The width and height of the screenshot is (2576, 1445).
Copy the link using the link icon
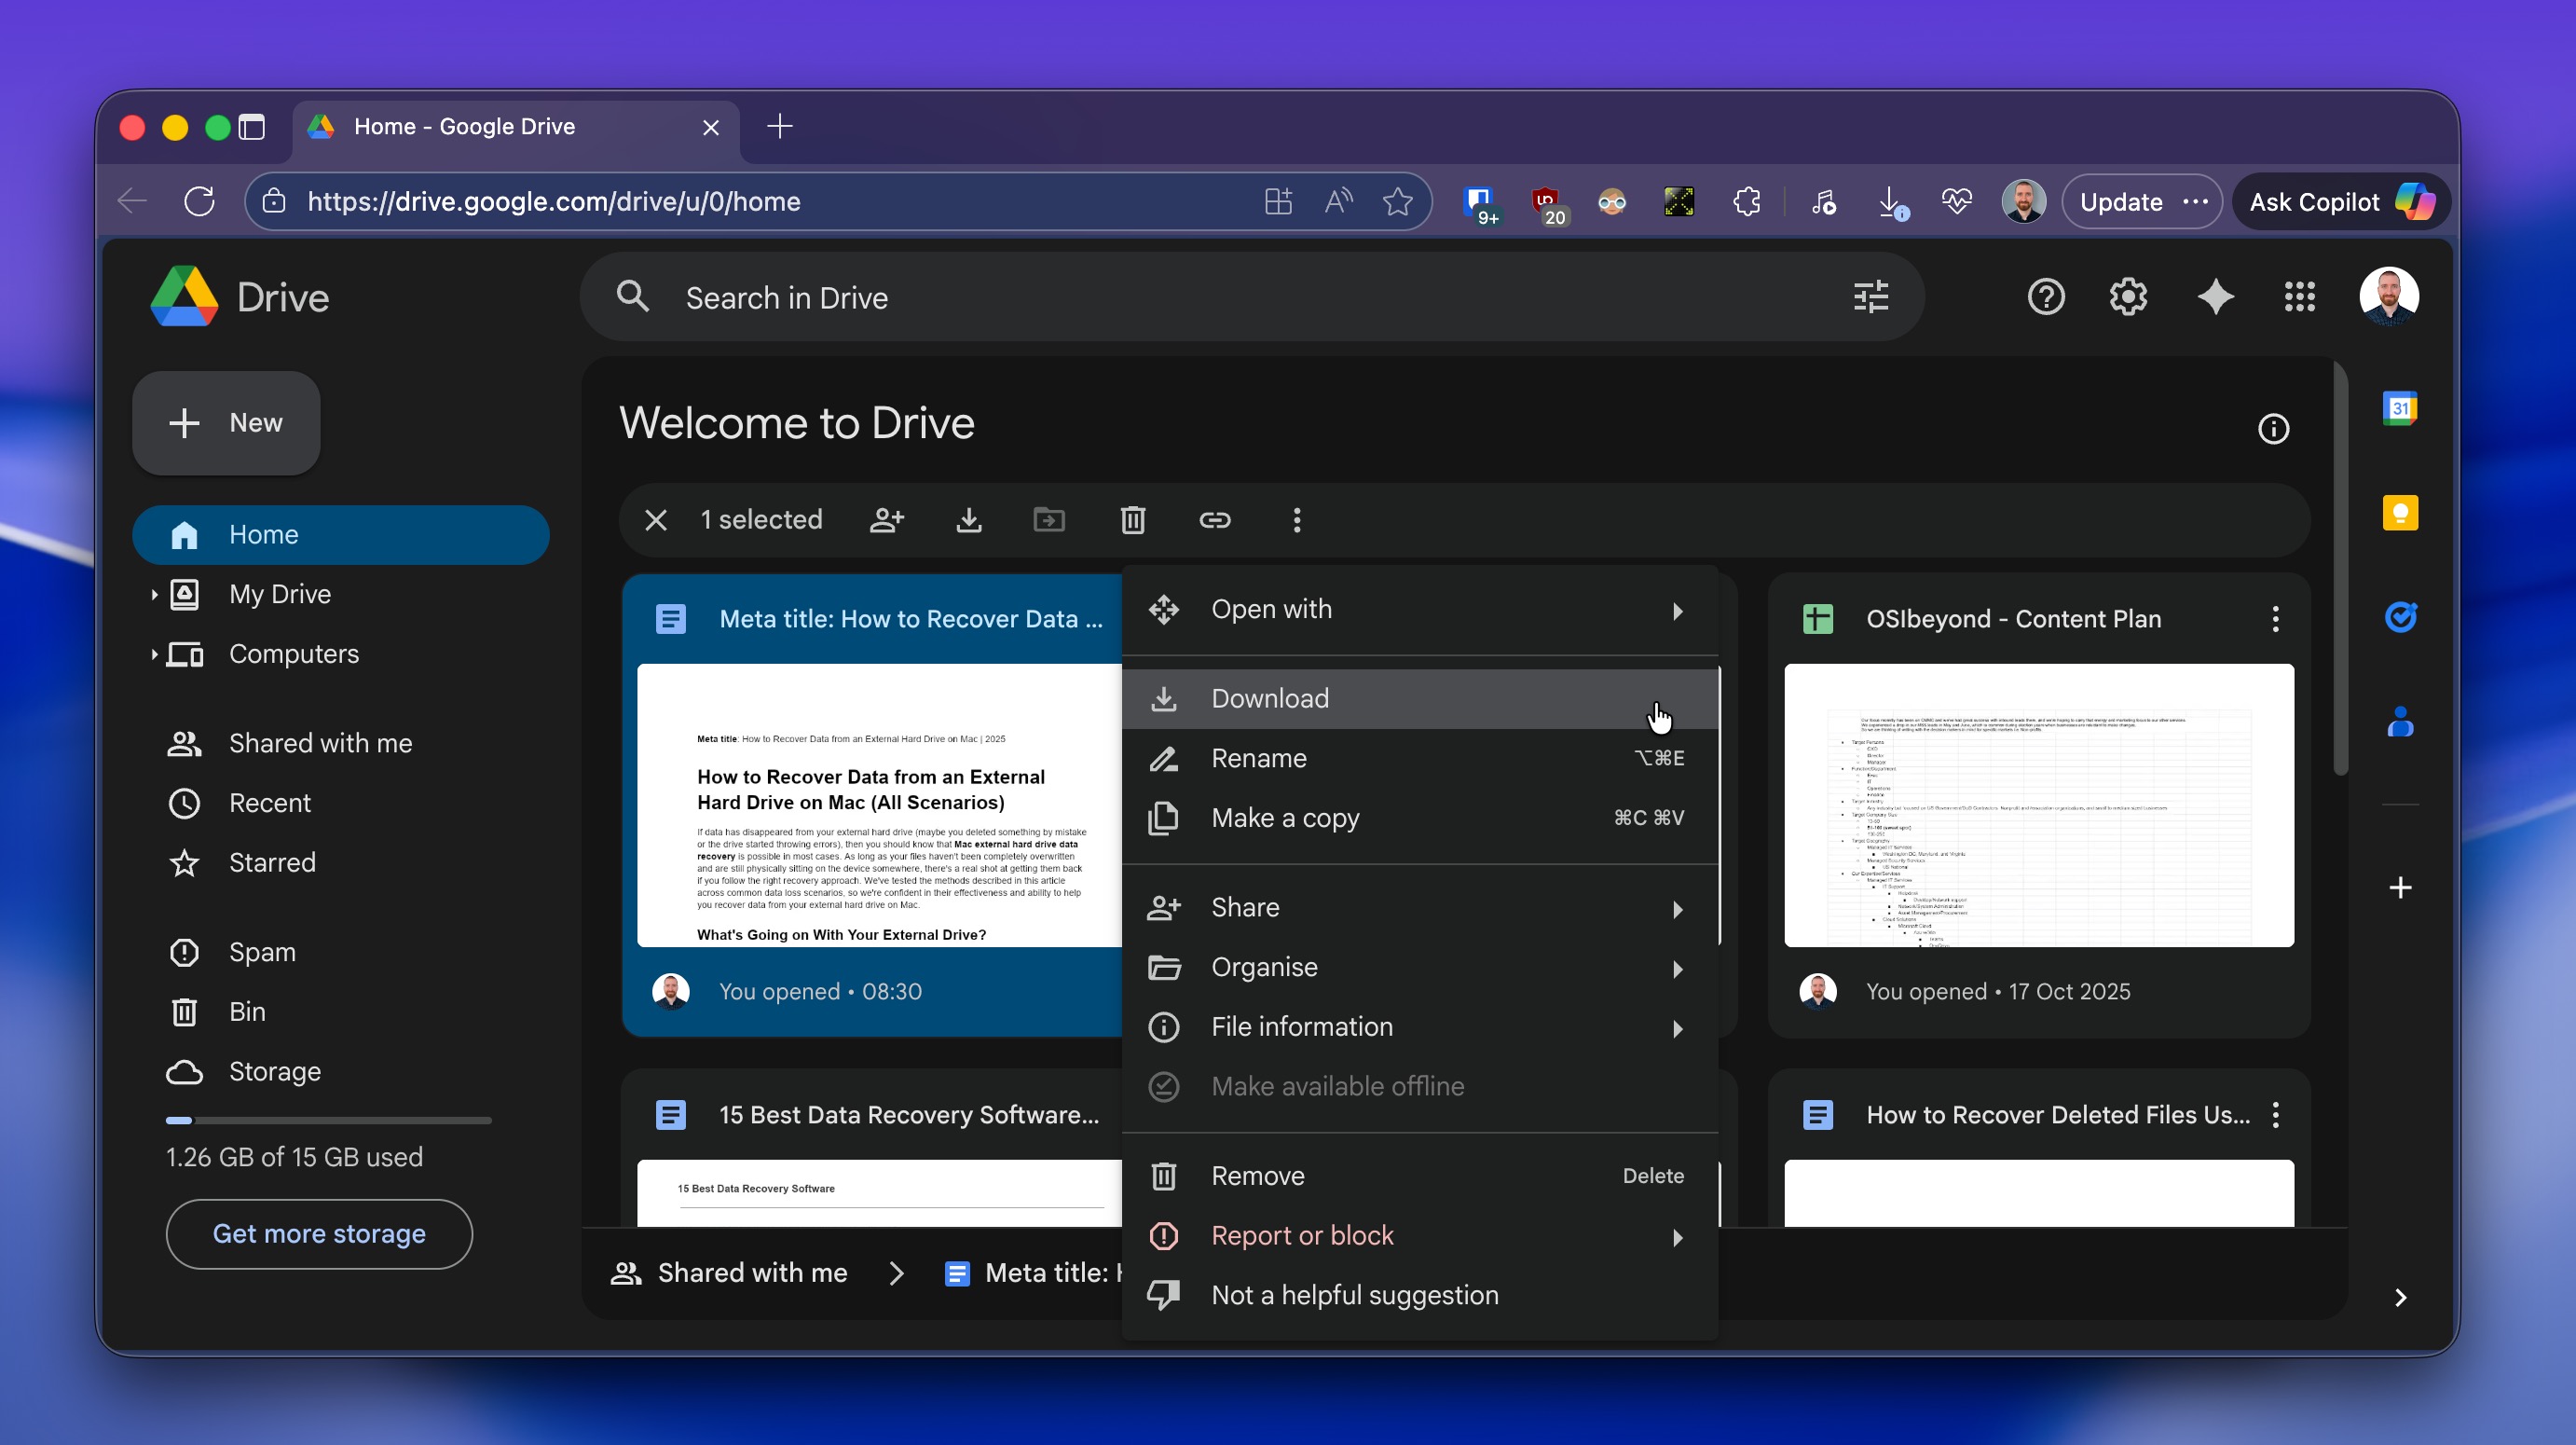point(1215,519)
